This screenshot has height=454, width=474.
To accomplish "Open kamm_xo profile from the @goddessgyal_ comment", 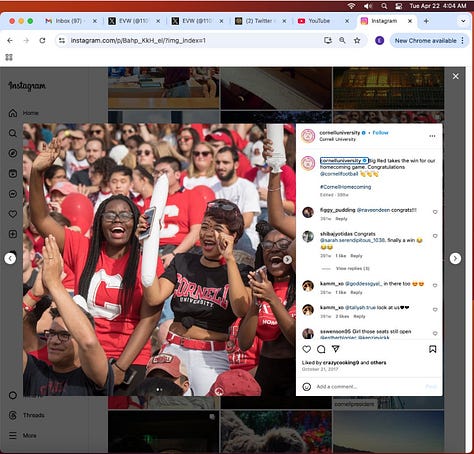I will pos(332,284).
